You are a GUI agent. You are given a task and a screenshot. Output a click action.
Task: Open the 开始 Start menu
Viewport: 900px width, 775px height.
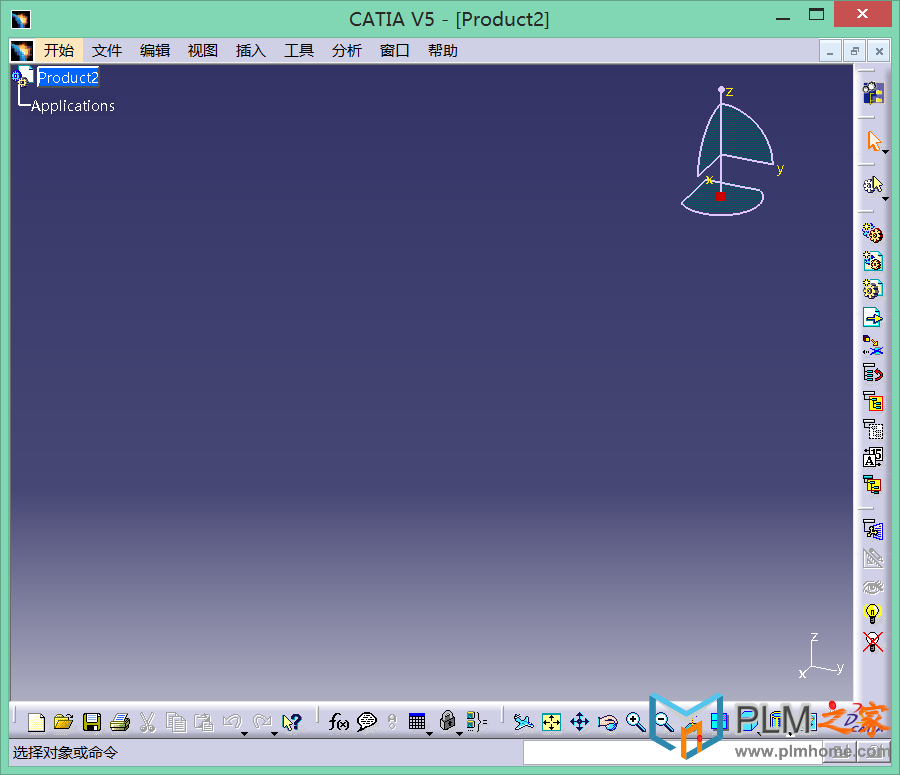coord(59,51)
